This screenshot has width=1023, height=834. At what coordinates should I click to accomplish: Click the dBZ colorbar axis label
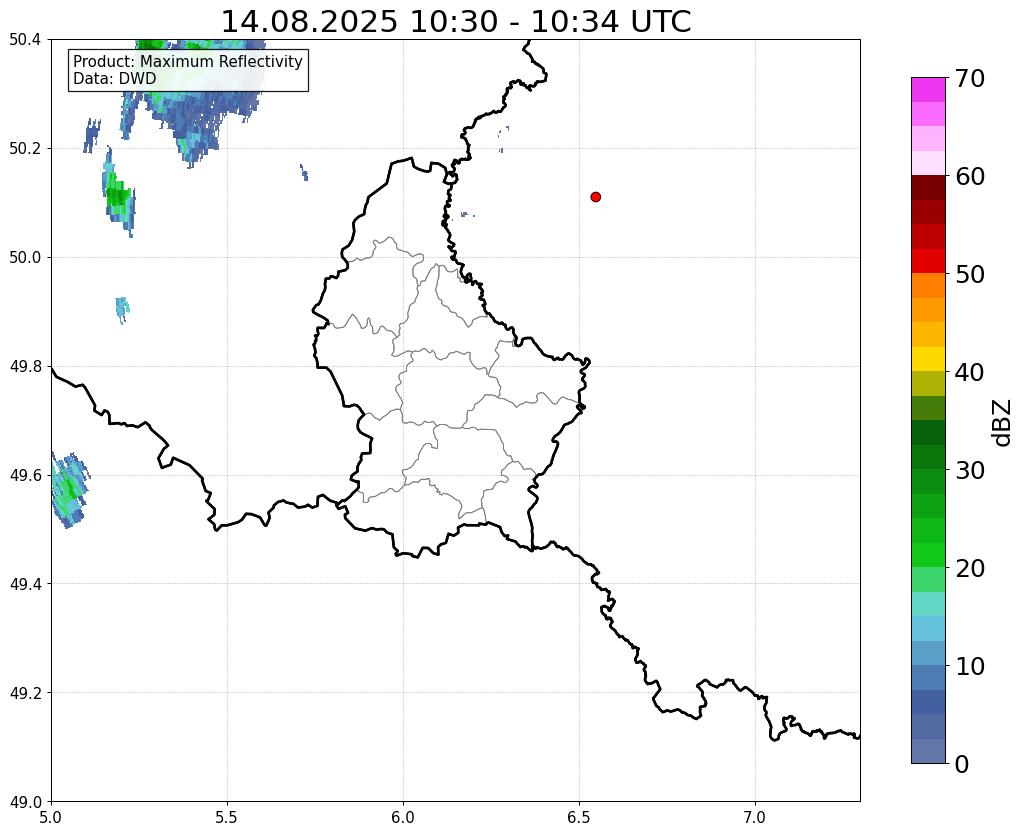pyautogui.click(x=1003, y=423)
